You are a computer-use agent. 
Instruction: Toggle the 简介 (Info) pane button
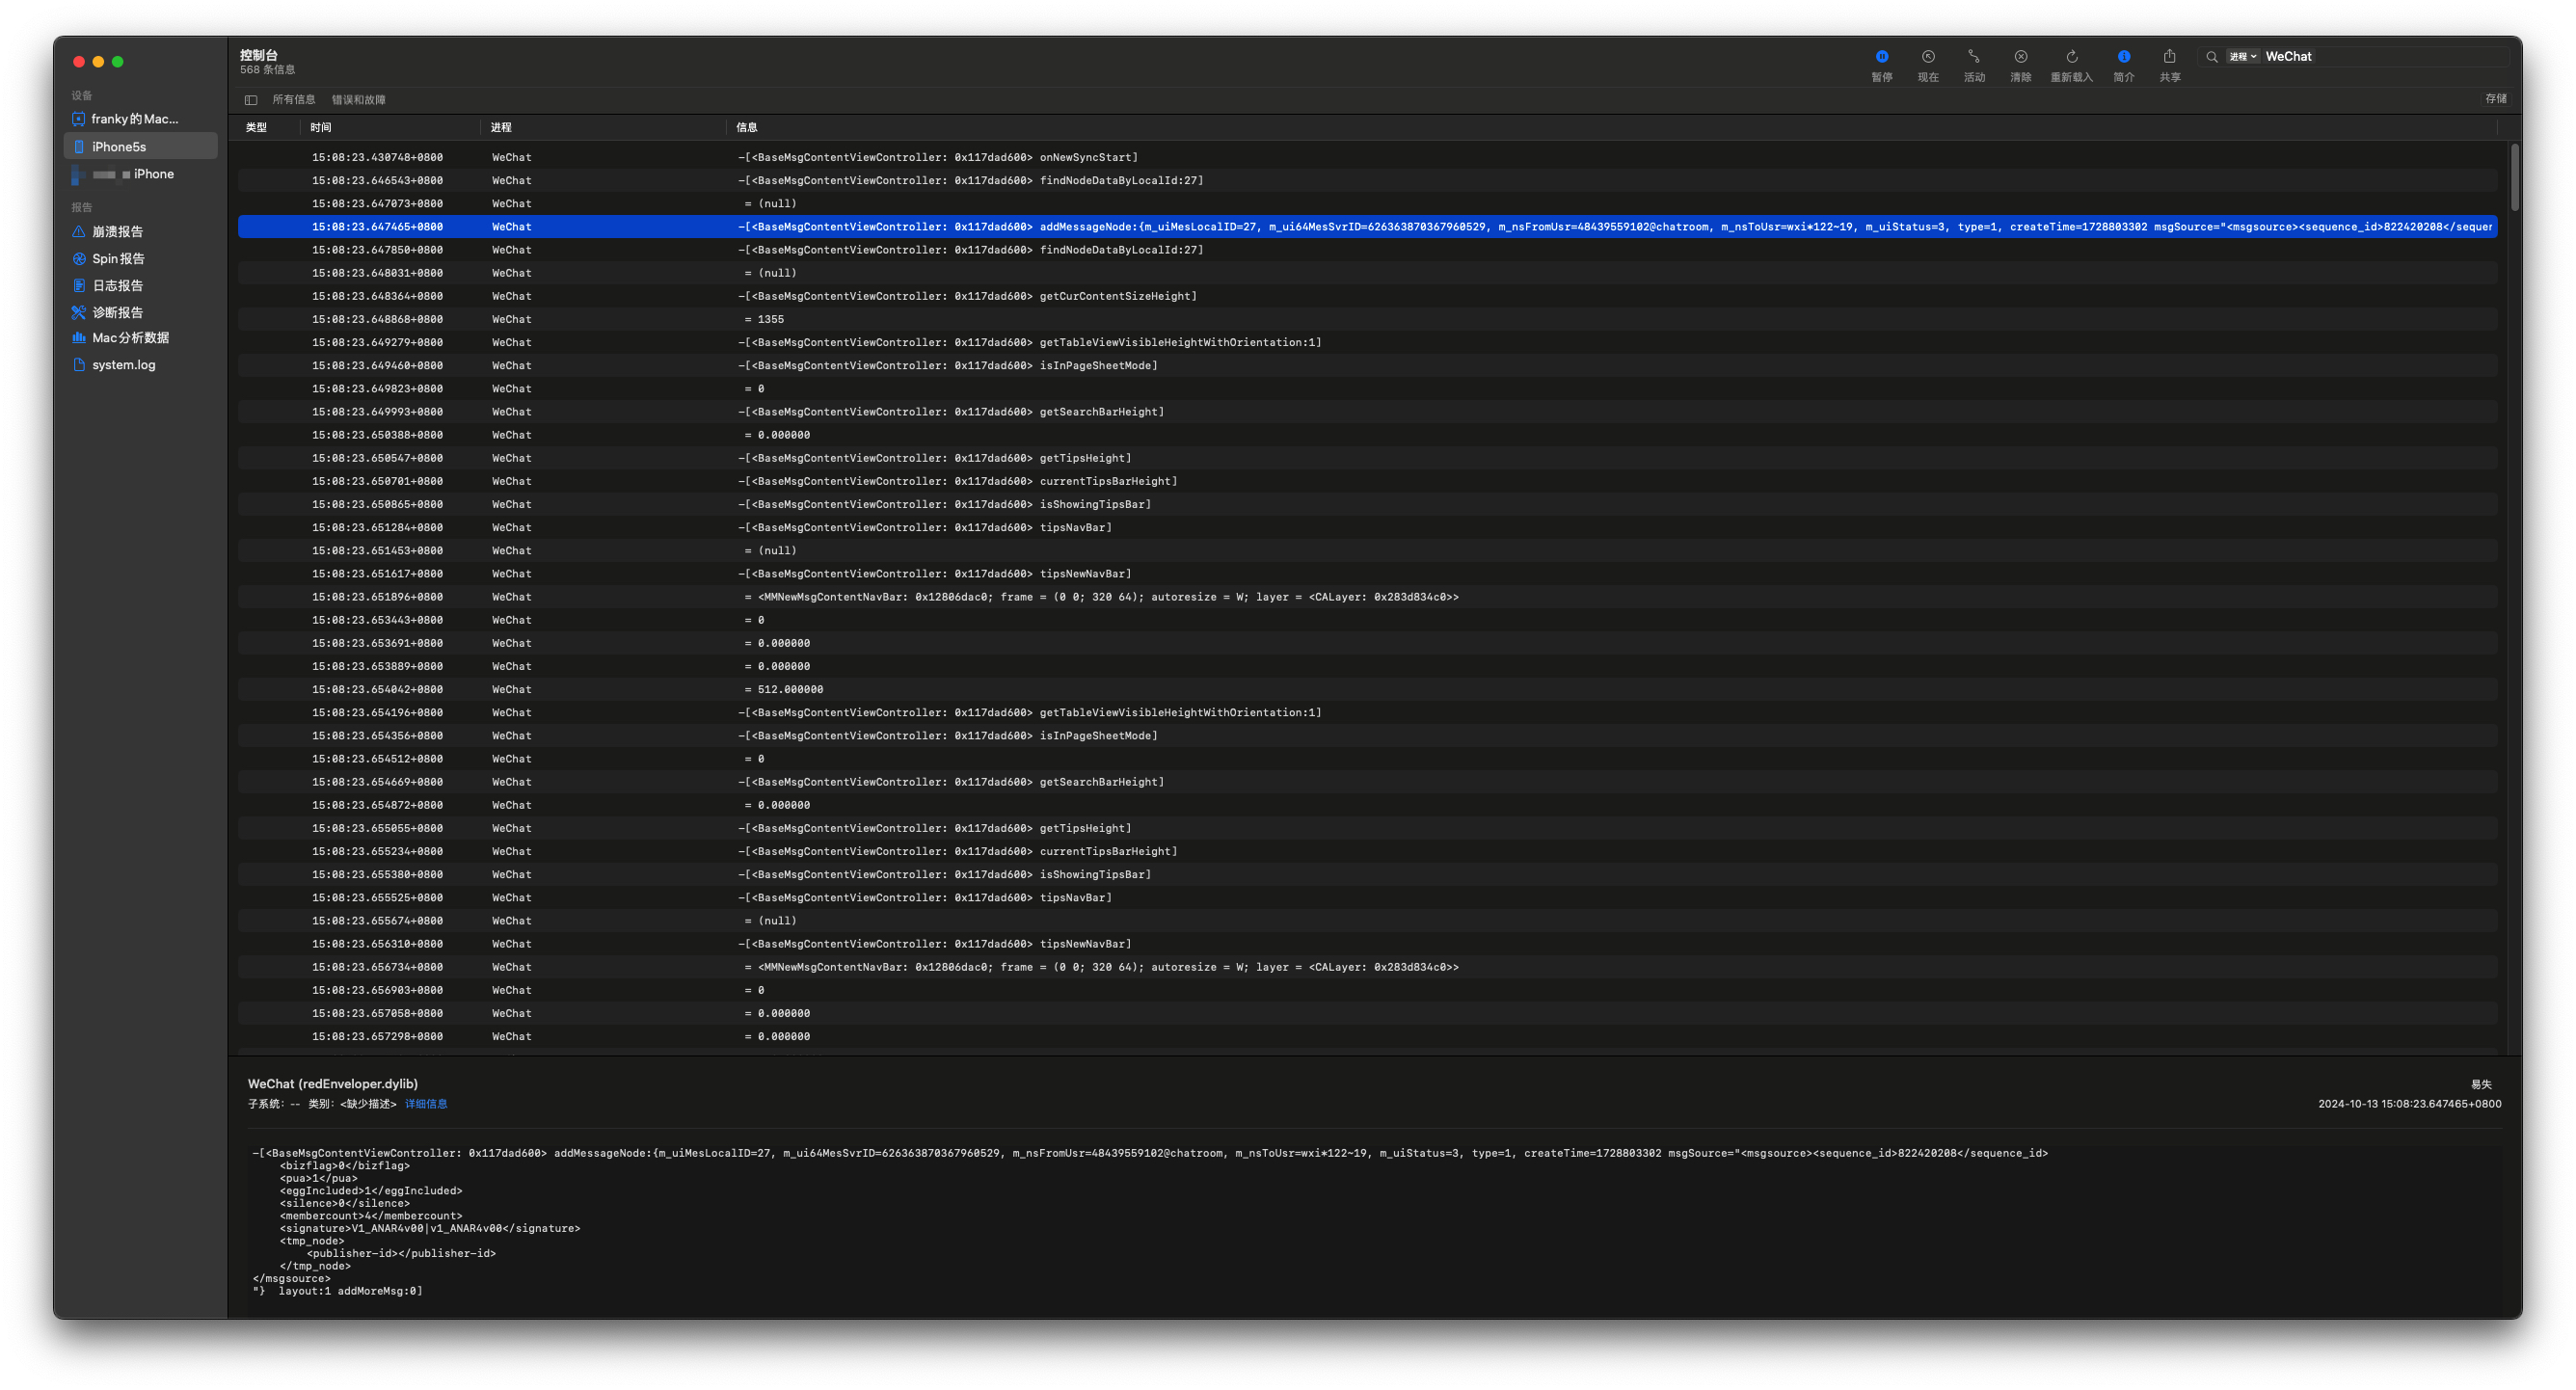coord(2123,57)
